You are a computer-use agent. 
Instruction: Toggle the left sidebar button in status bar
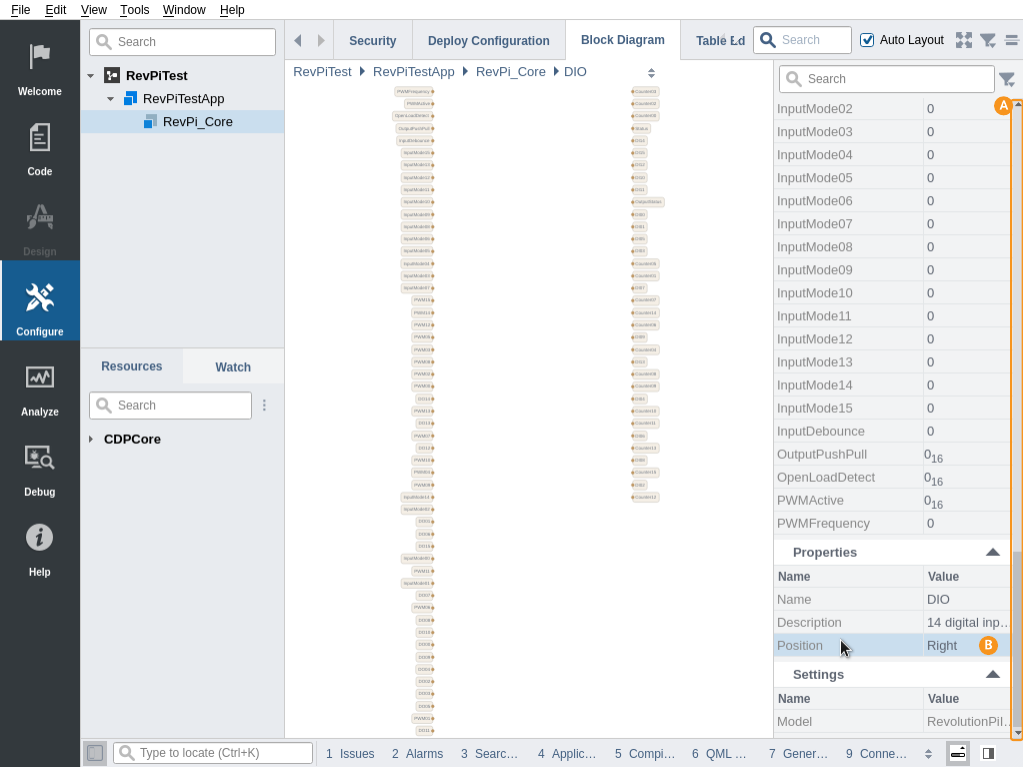94,753
